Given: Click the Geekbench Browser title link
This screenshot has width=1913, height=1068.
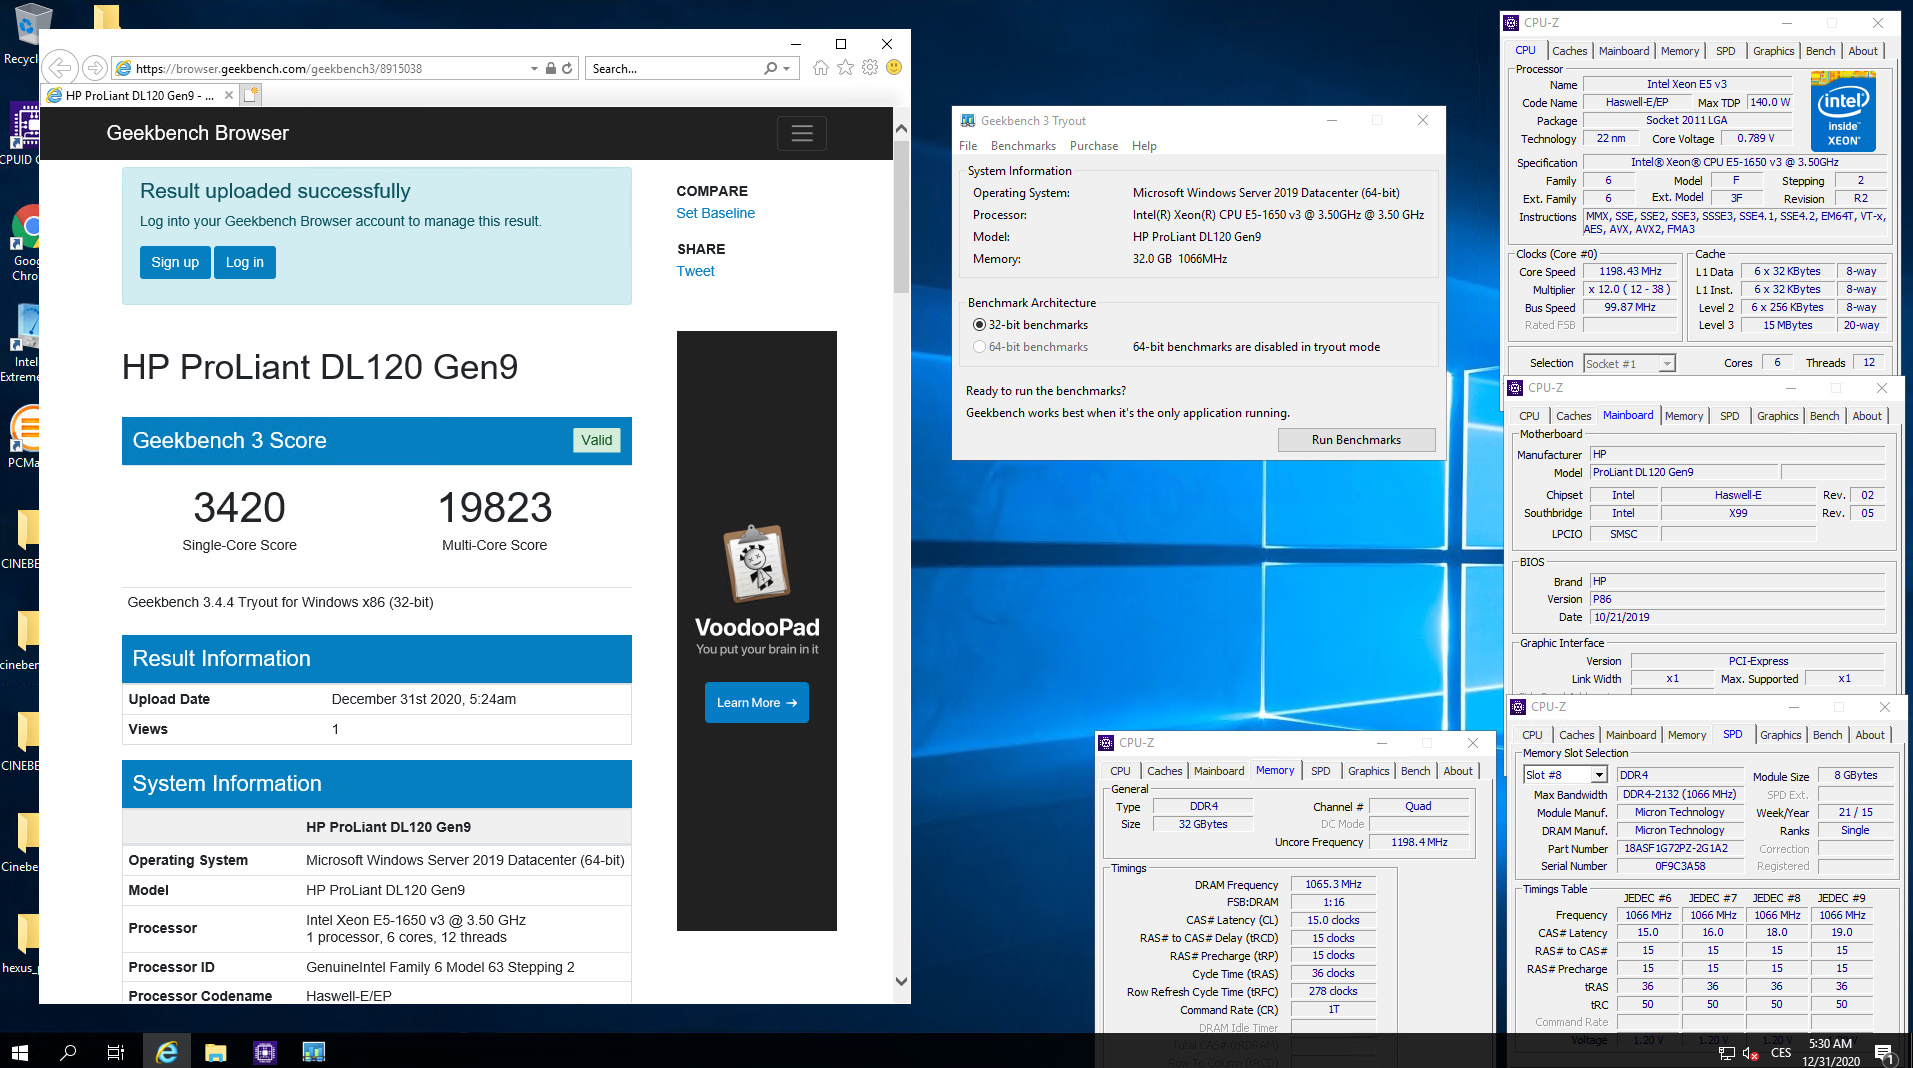Looking at the screenshot, I should point(197,133).
